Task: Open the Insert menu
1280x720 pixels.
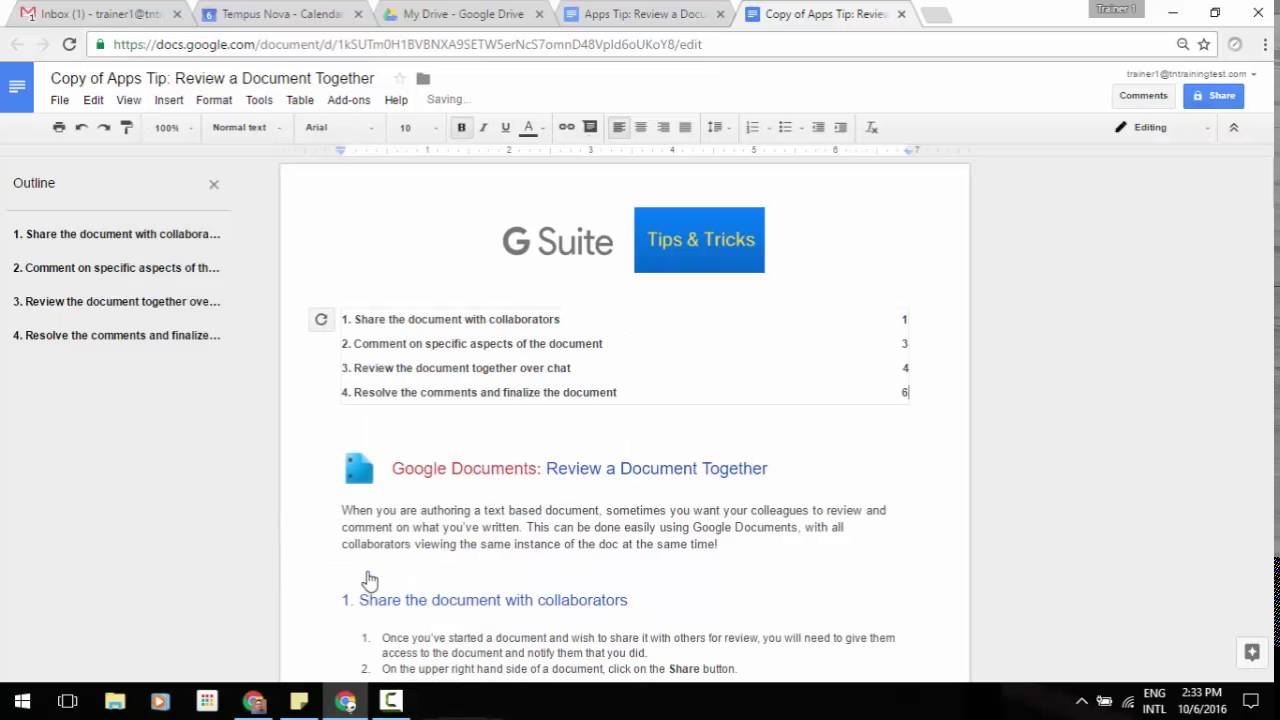Action: (169, 100)
